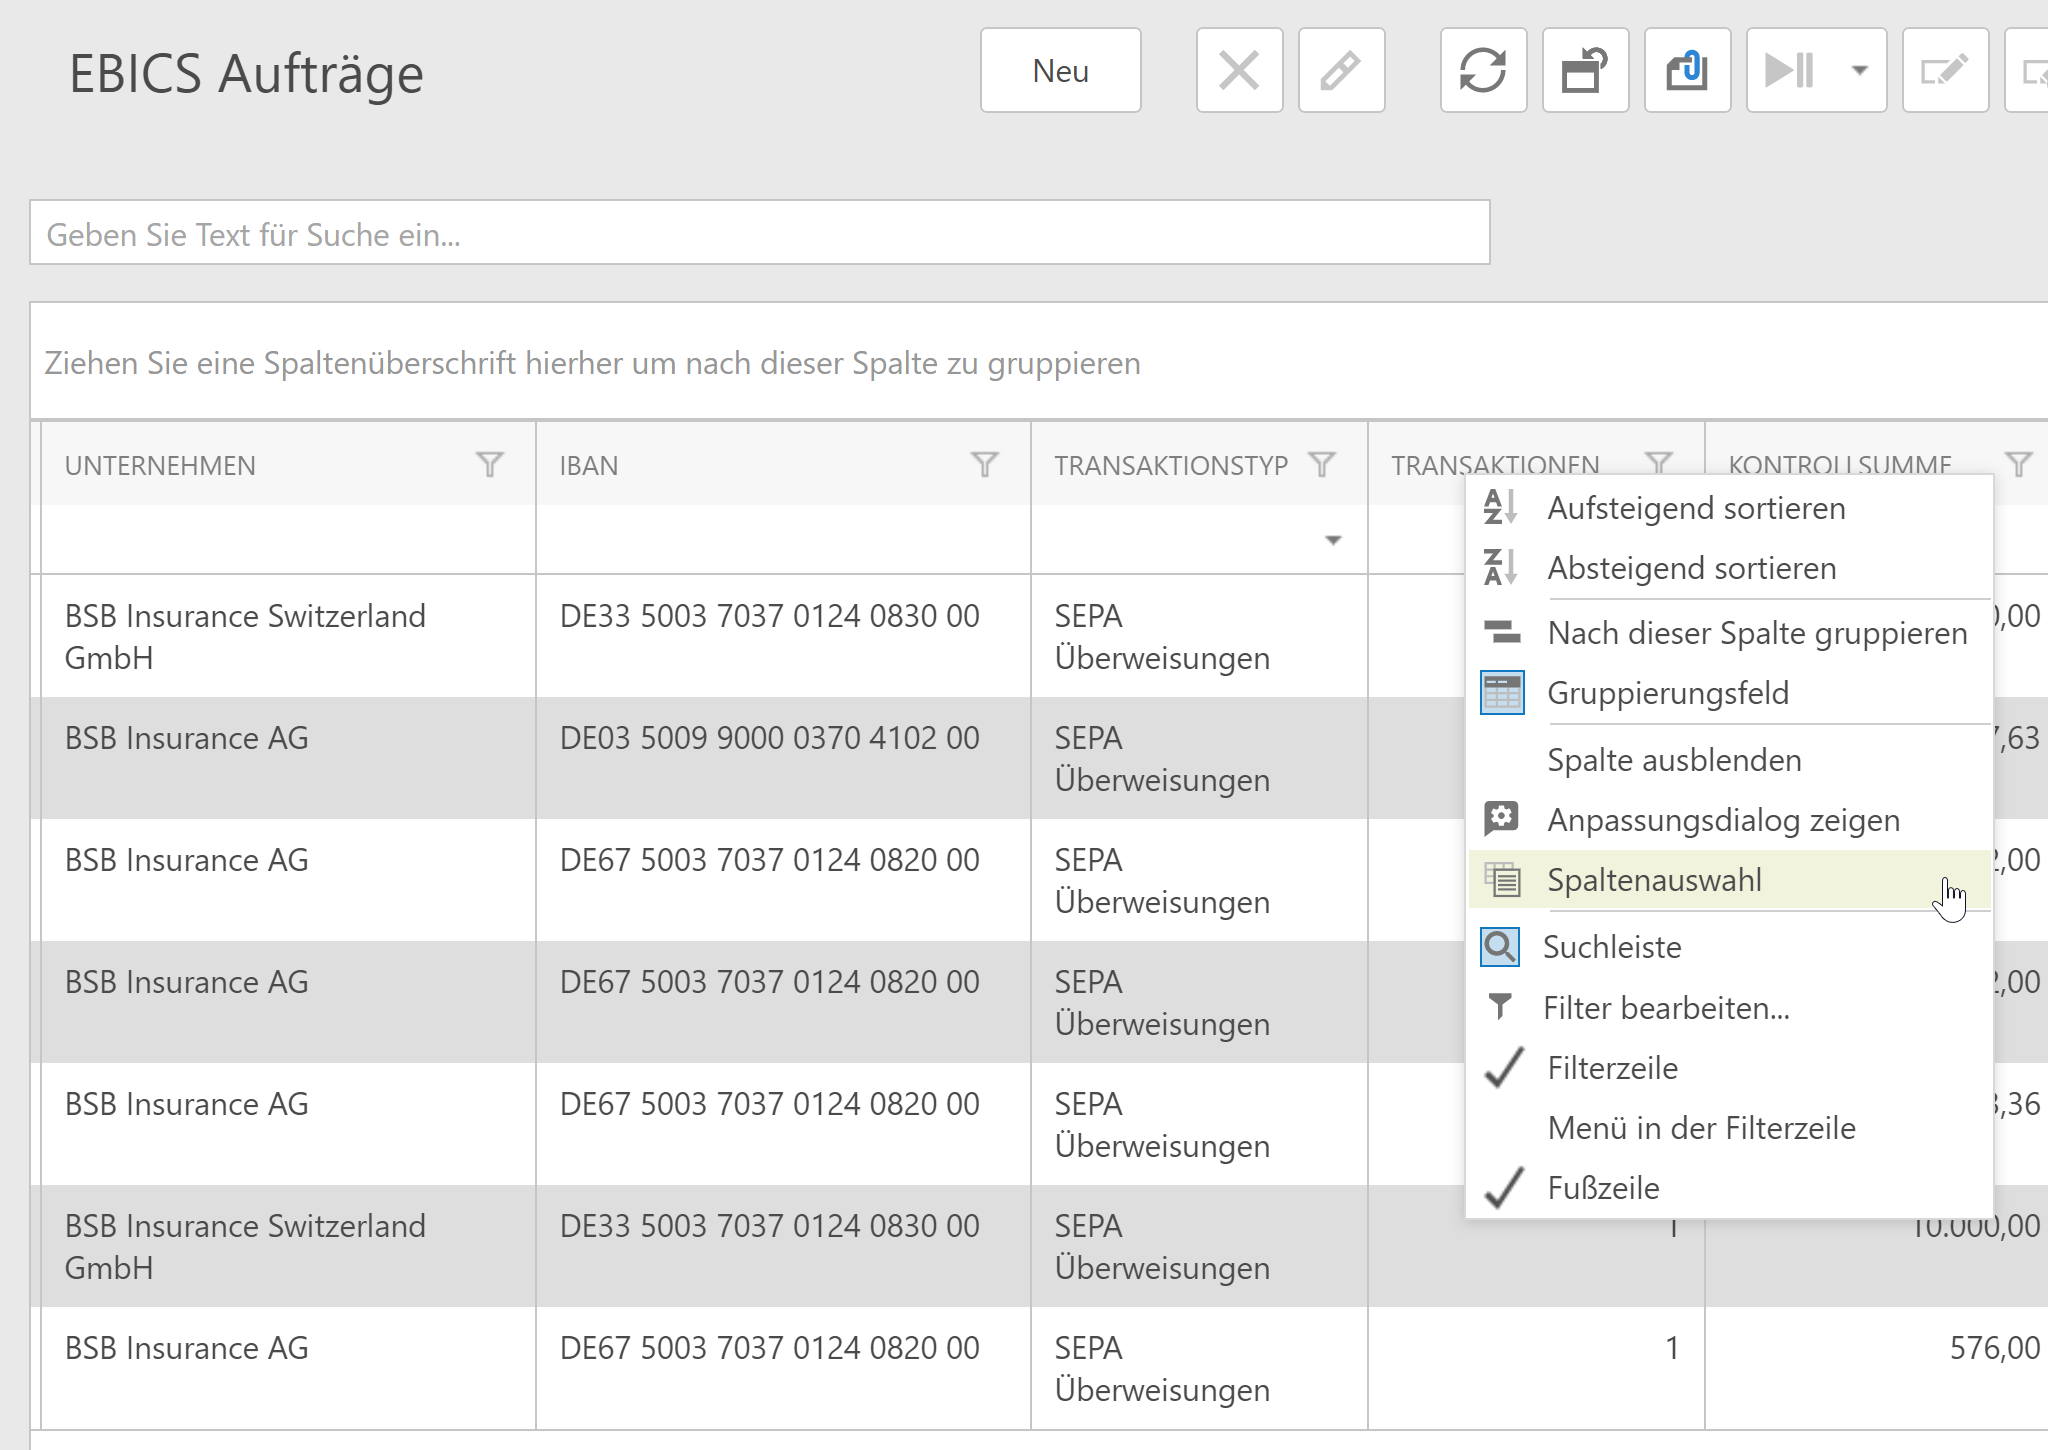Toggle the Fußzeile checked option

[x=1602, y=1188]
